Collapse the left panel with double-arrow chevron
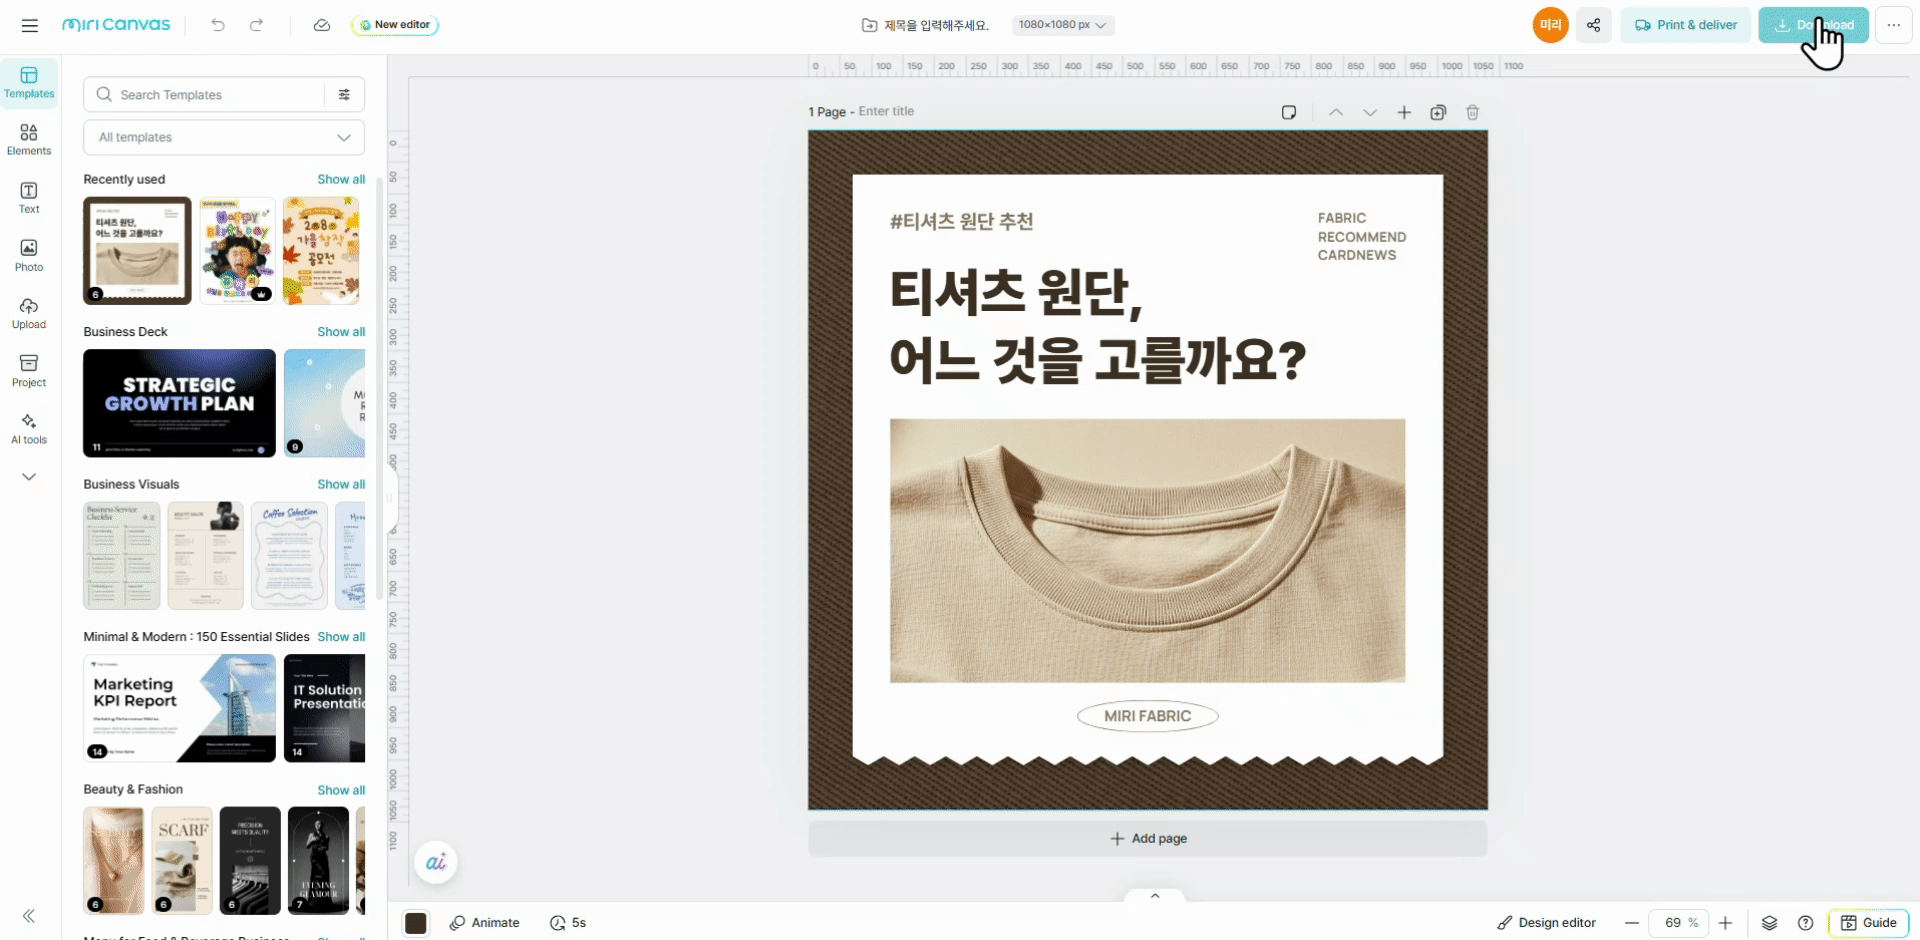The image size is (1920, 940). 28,916
